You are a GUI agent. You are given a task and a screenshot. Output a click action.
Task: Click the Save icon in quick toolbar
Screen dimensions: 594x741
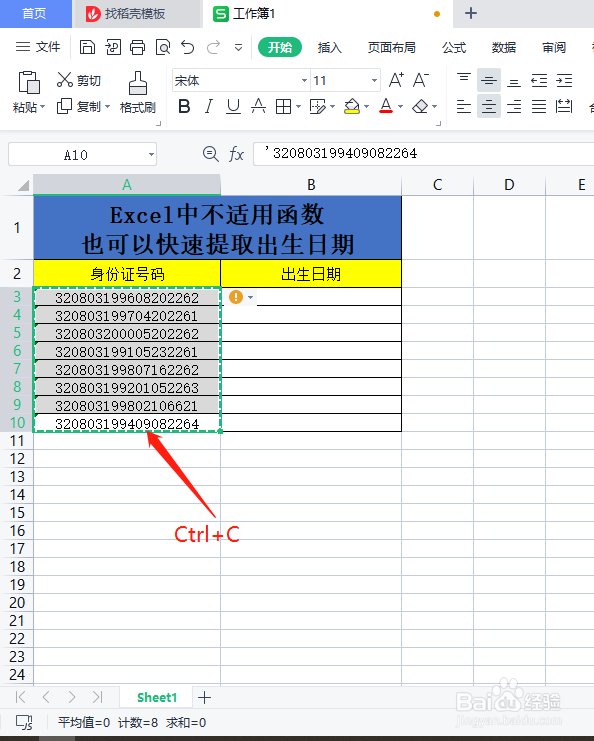click(87, 47)
